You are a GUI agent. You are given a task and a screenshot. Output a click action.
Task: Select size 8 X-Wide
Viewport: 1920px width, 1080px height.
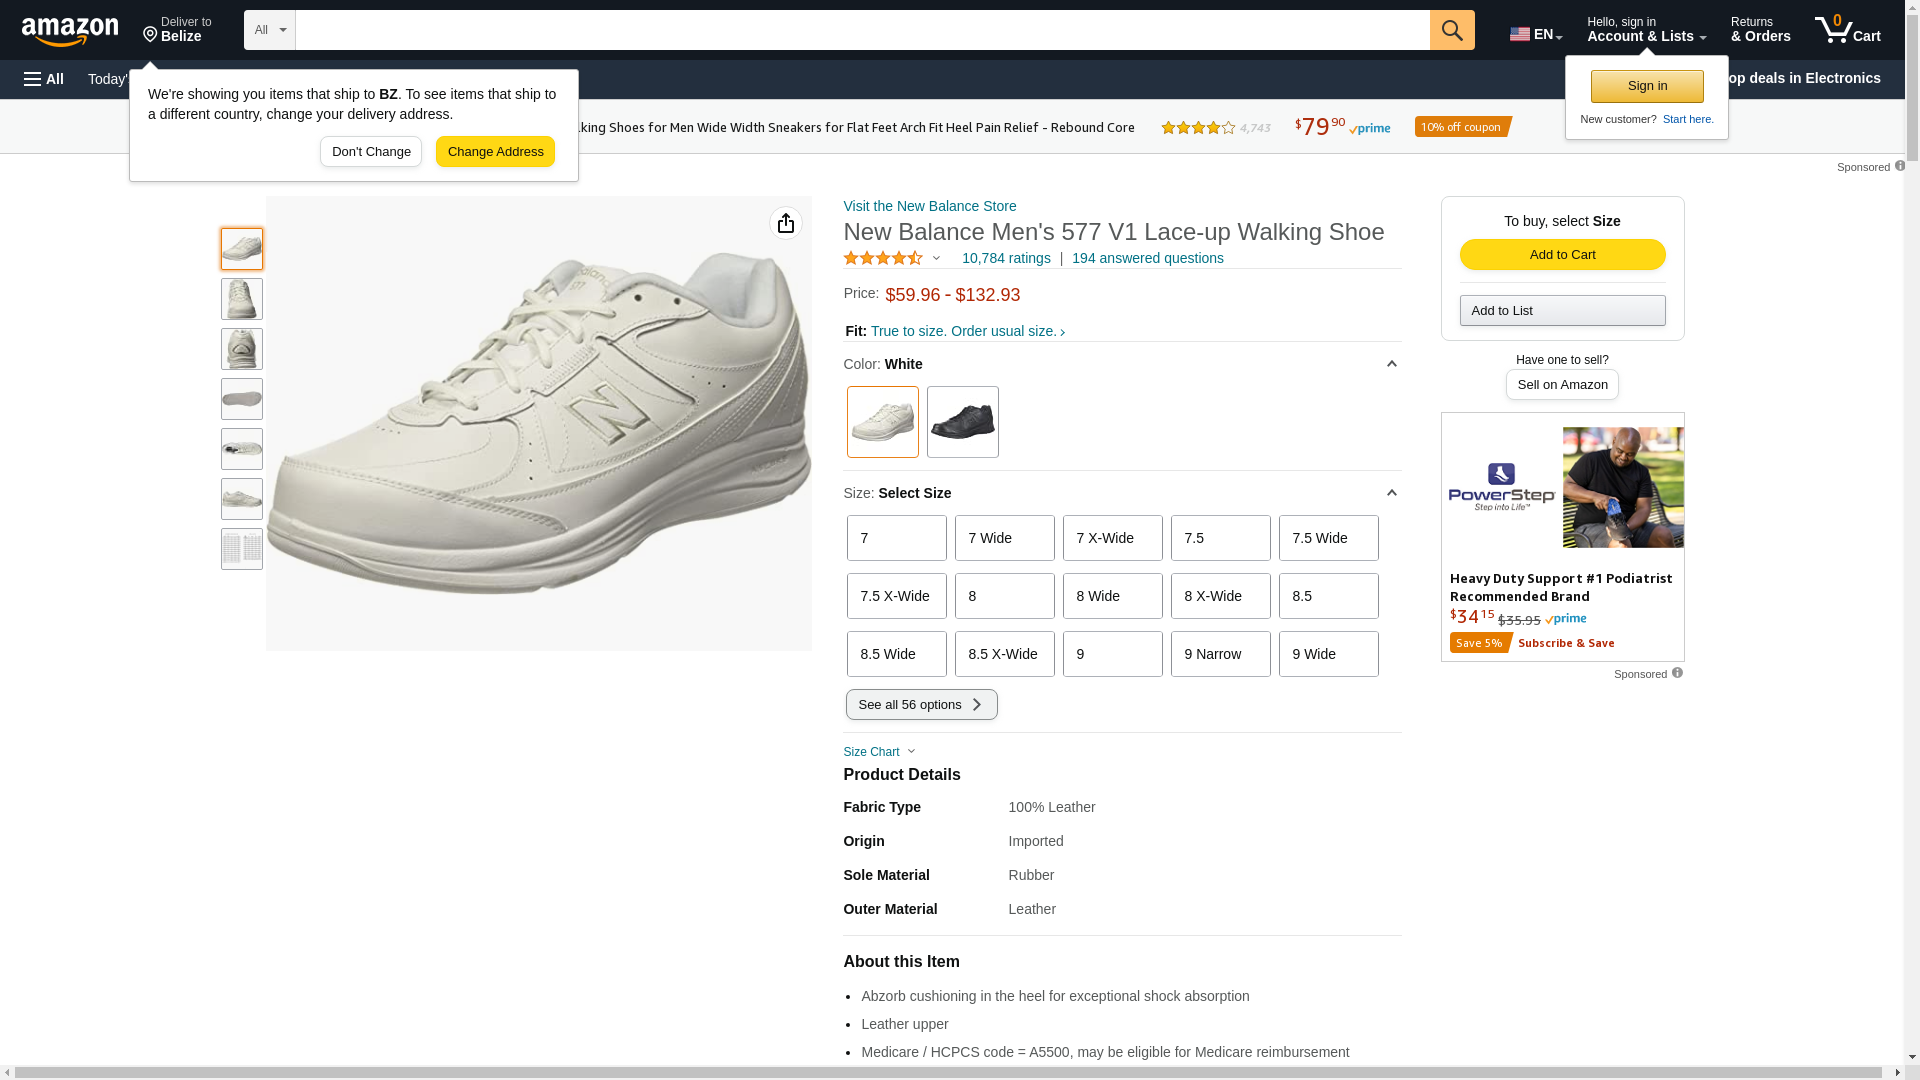(1220, 596)
